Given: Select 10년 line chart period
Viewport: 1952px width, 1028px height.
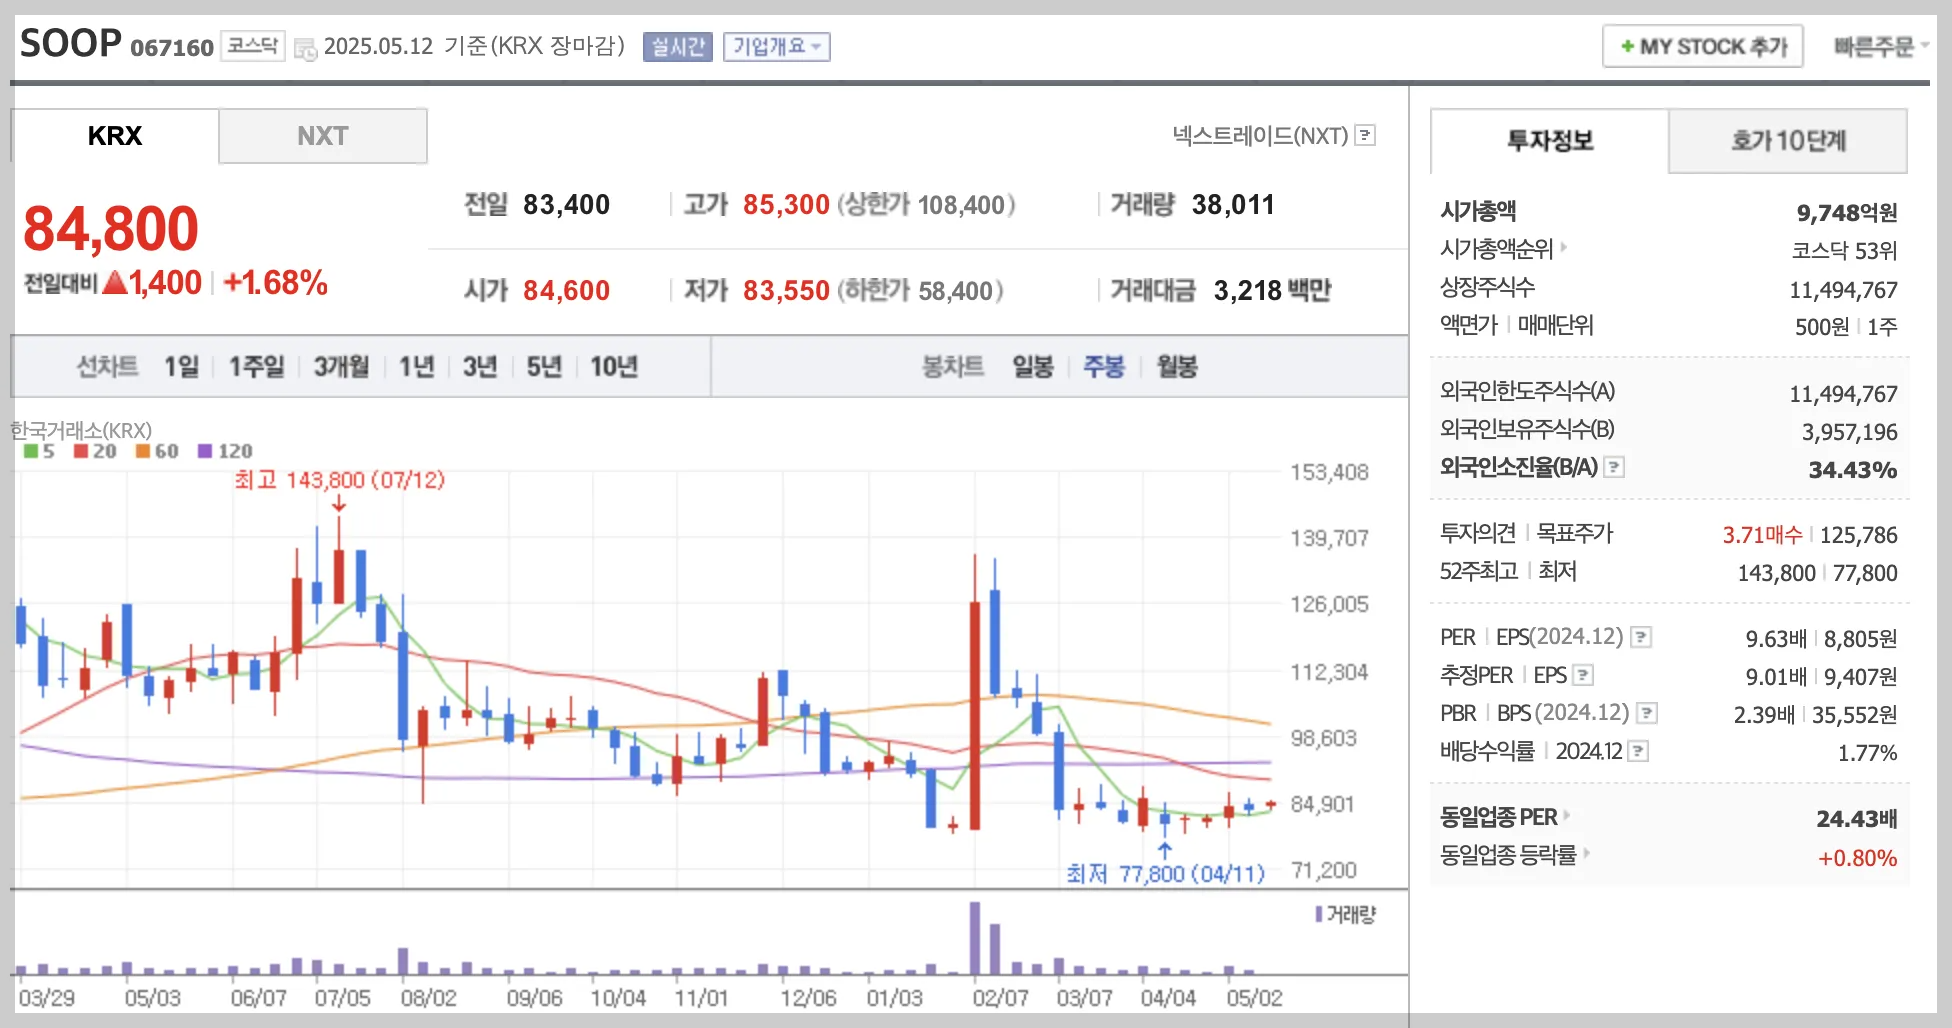Looking at the screenshot, I should (614, 367).
